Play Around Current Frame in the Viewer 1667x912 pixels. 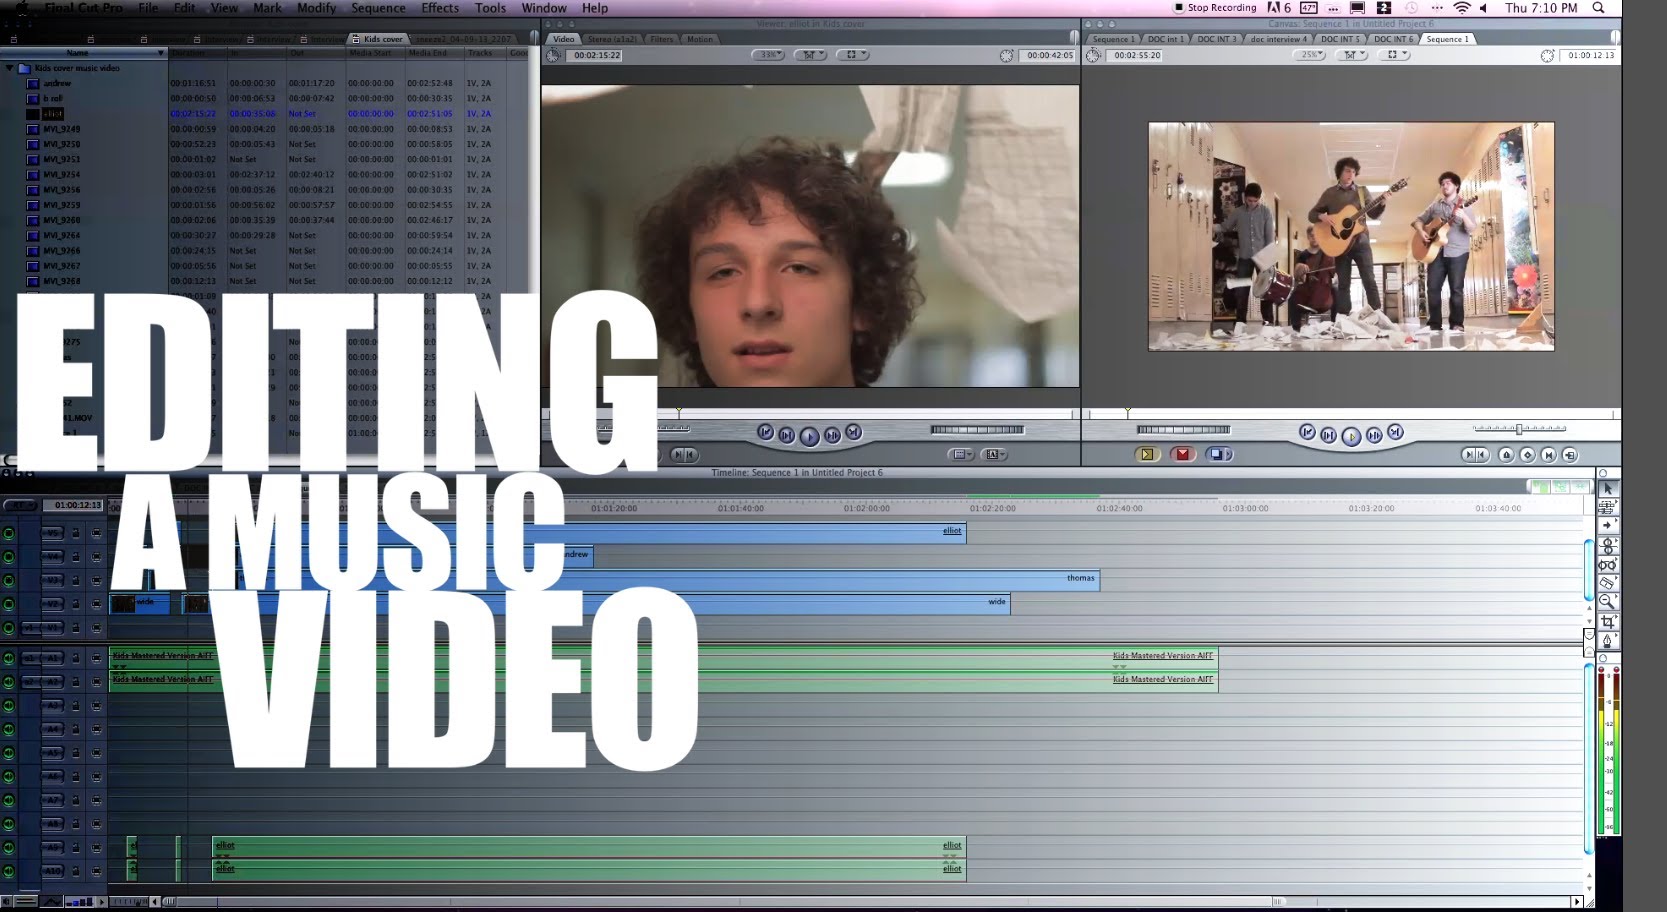point(832,435)
